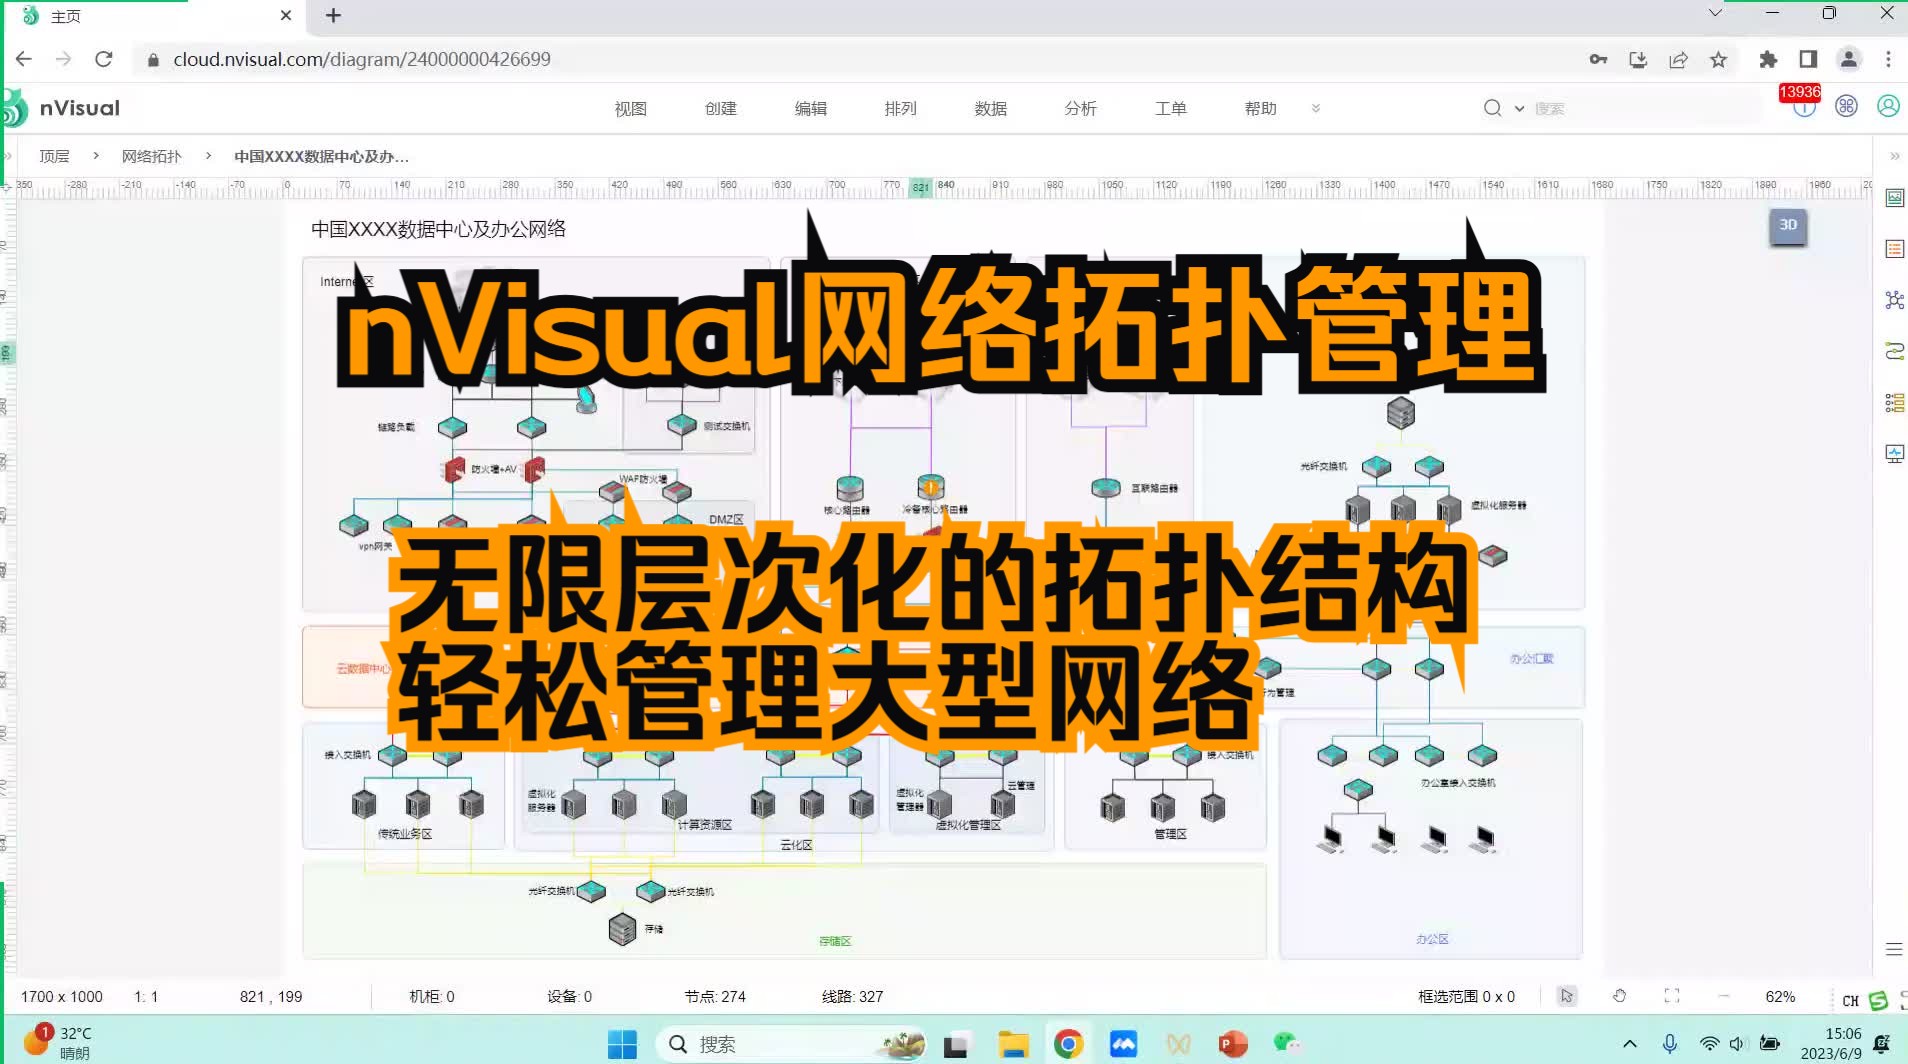Image resolution: width=1908 pixels, height=1064 pixels.
Task: Open the lines menu at sidebar bottom
Action: 1893,949
